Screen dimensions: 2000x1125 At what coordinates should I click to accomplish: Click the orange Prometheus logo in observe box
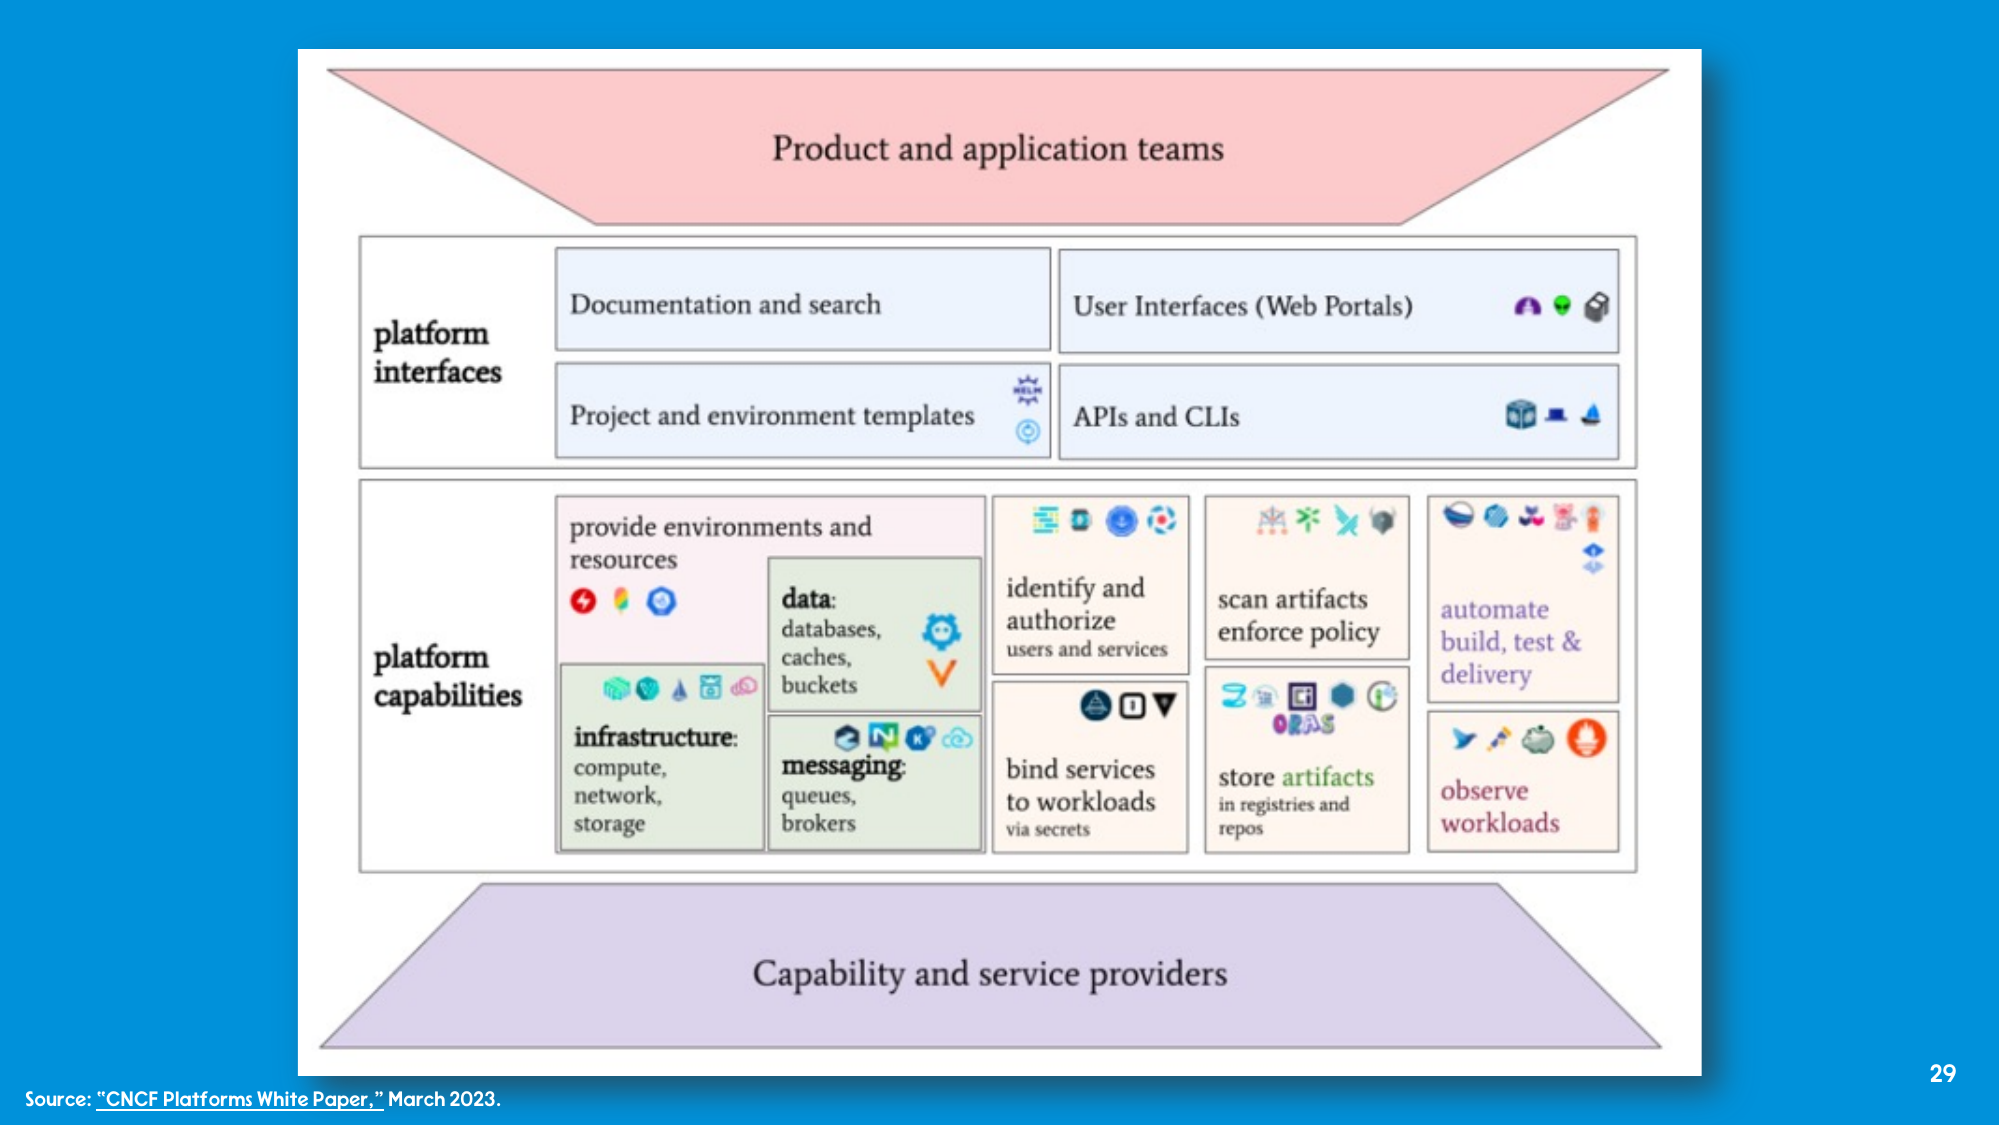pyautogui.click(x=1586, y=739)
